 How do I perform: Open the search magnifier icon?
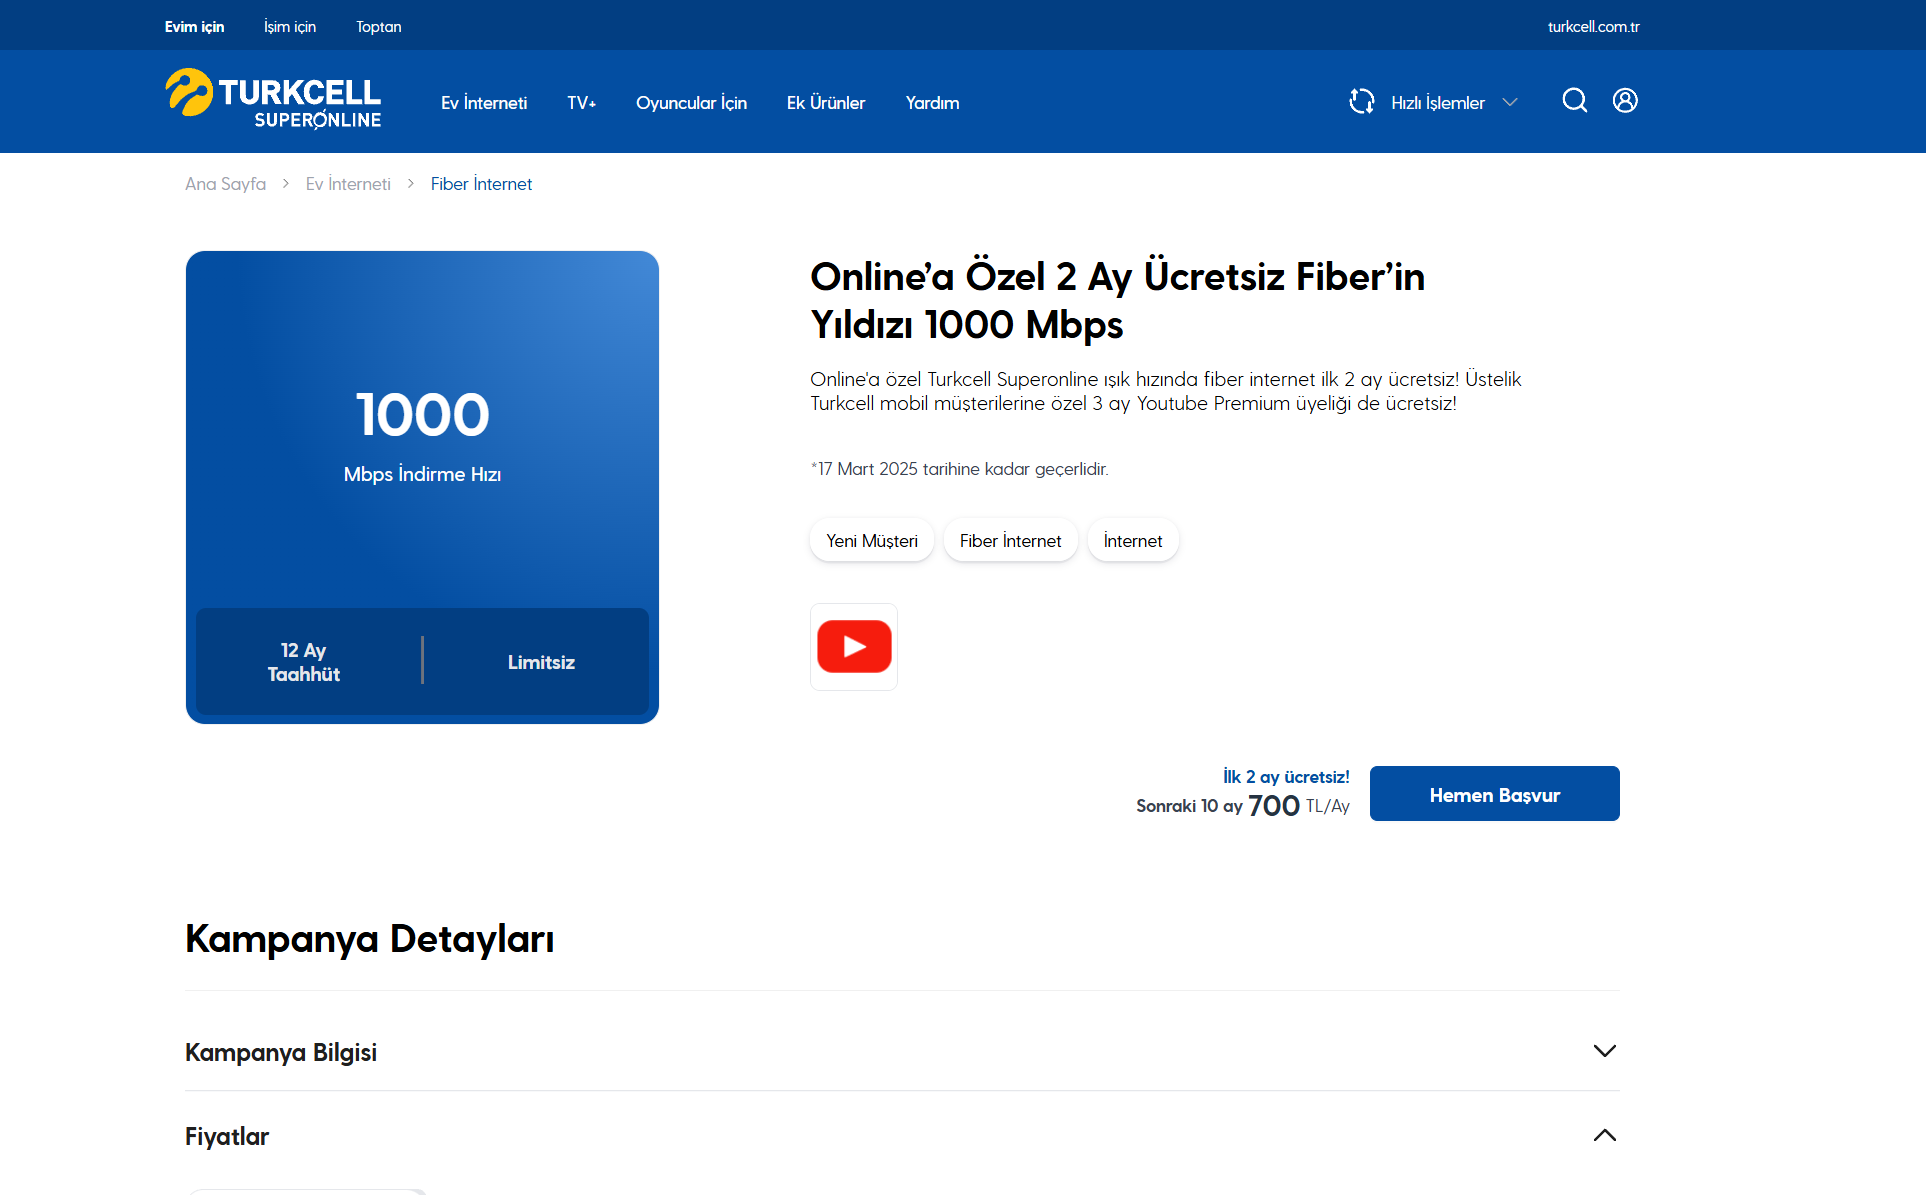coord(1575,100)
